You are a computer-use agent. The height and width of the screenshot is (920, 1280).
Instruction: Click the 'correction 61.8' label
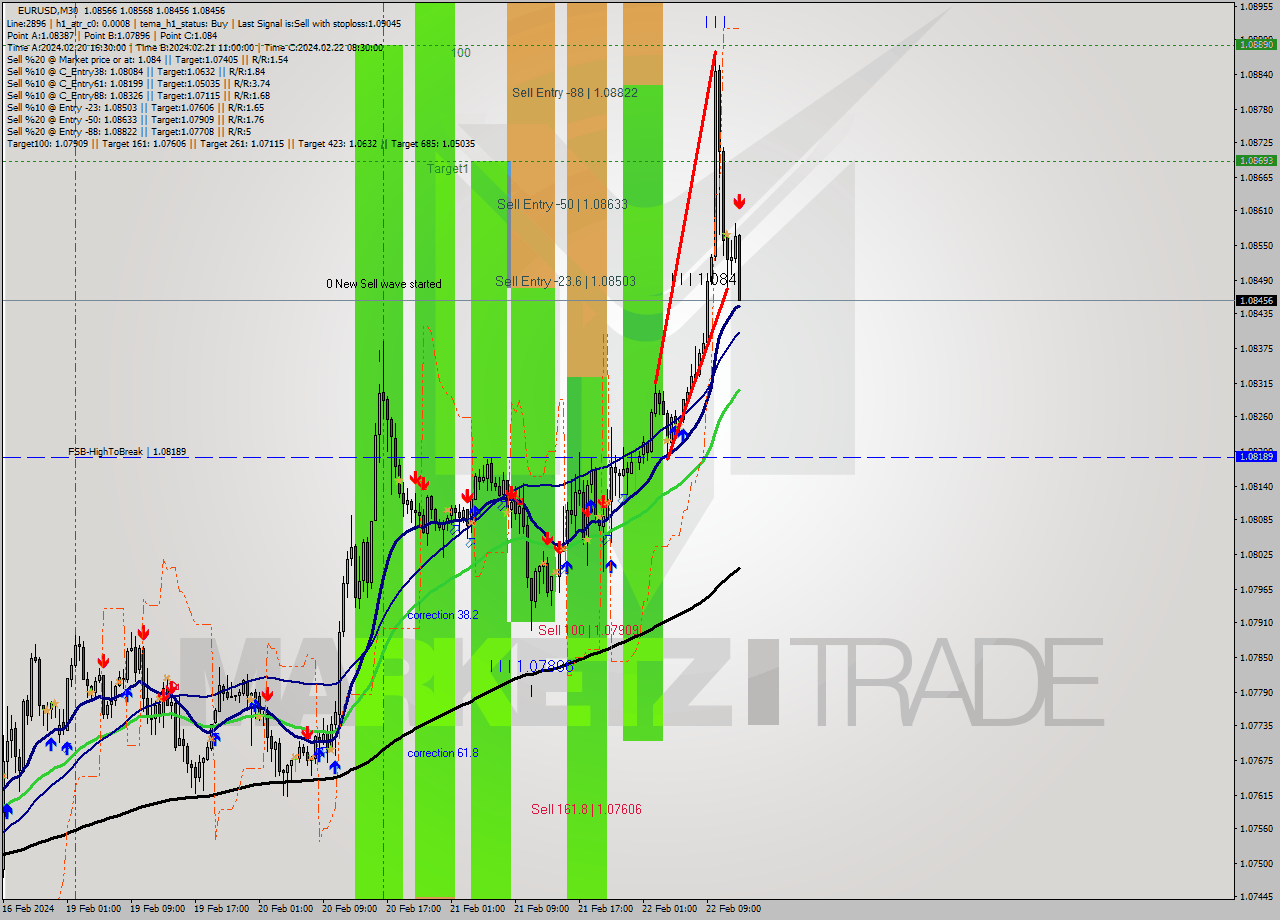[x=443, y=753]
